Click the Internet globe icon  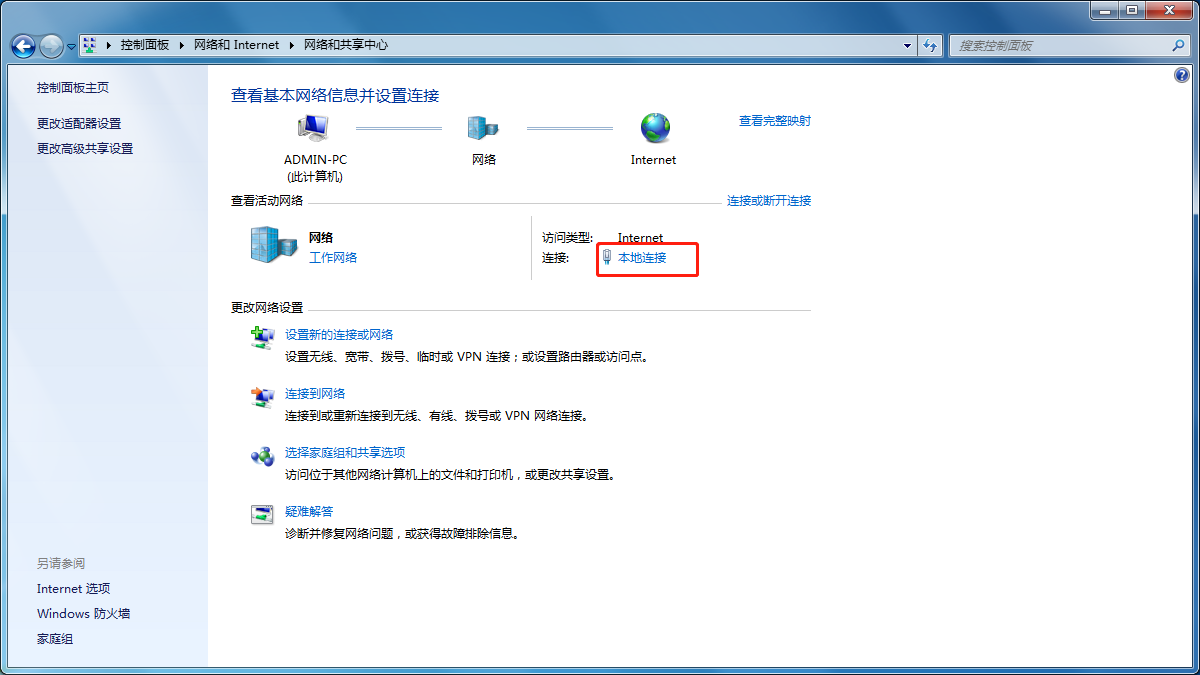pos(653,127)
